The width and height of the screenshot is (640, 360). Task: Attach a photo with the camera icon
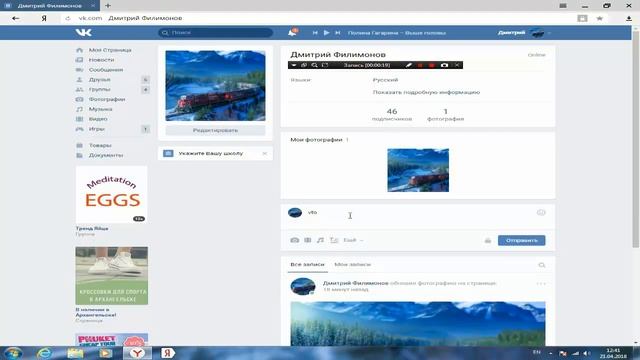tap(295, 240)
